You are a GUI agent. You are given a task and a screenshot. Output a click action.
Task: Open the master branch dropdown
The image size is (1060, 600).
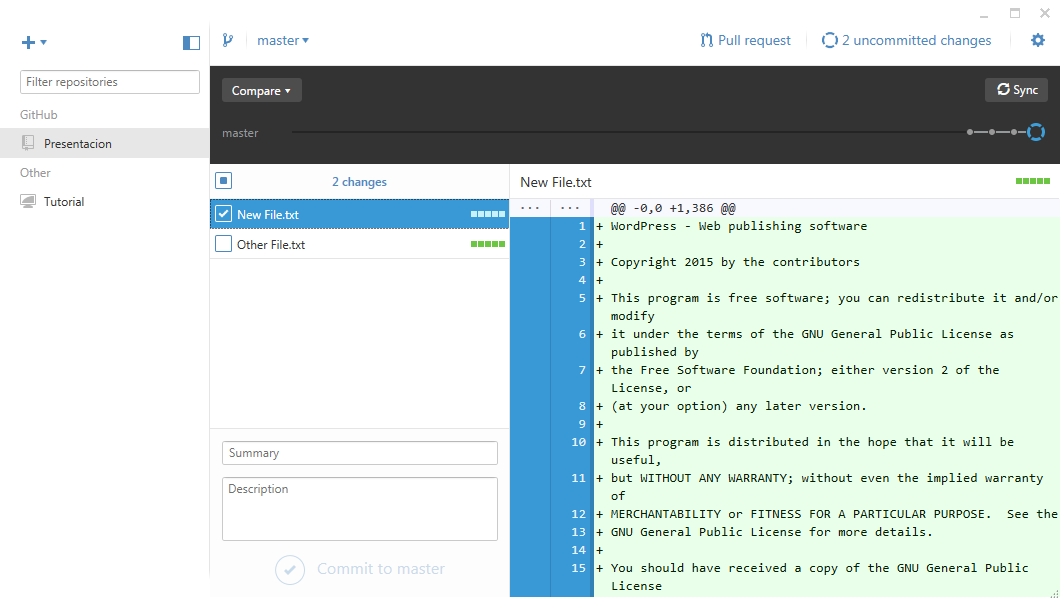coord(283,41)
